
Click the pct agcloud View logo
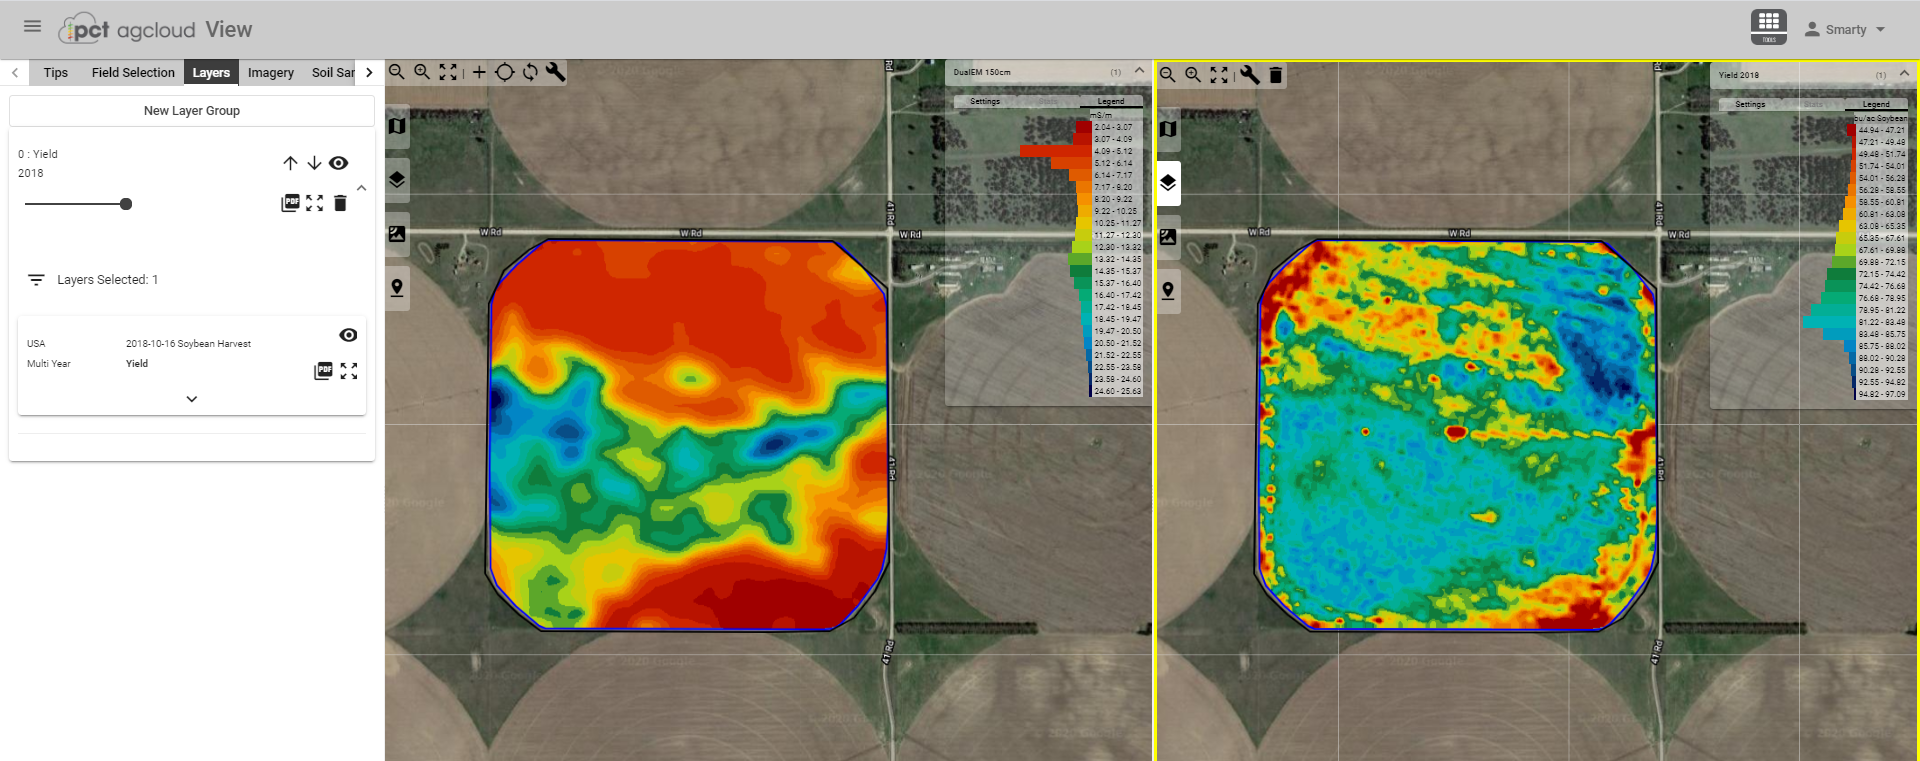pyautogui.click(x=155, y=29)
